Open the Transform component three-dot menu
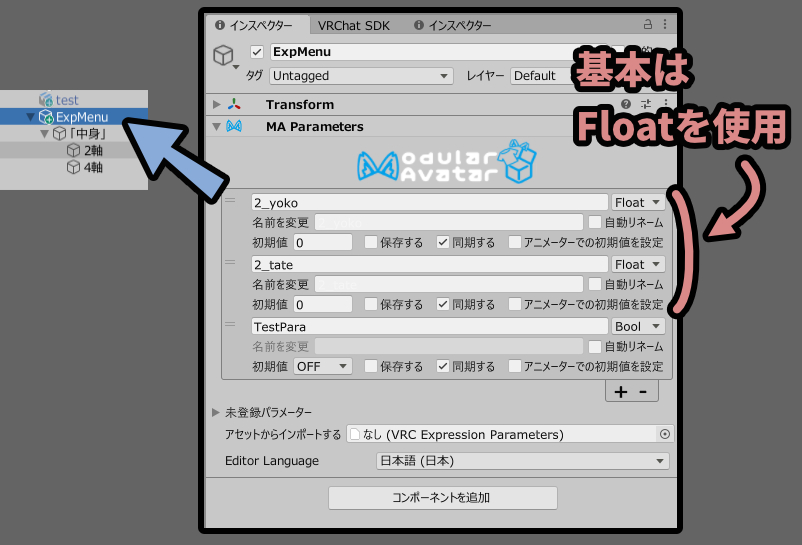Image resolution: width=802 pixels, height=545 pixels. click(x=665, y=104)
